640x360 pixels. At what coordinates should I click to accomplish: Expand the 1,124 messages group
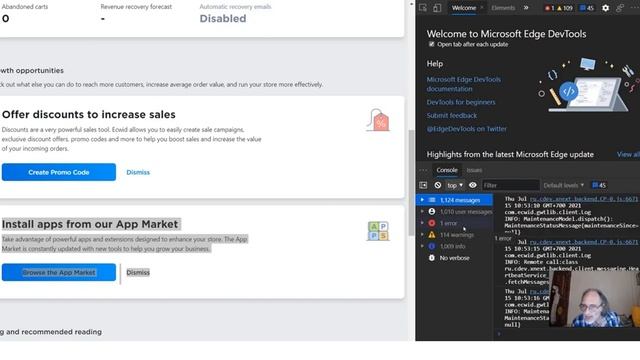[422, 200]
